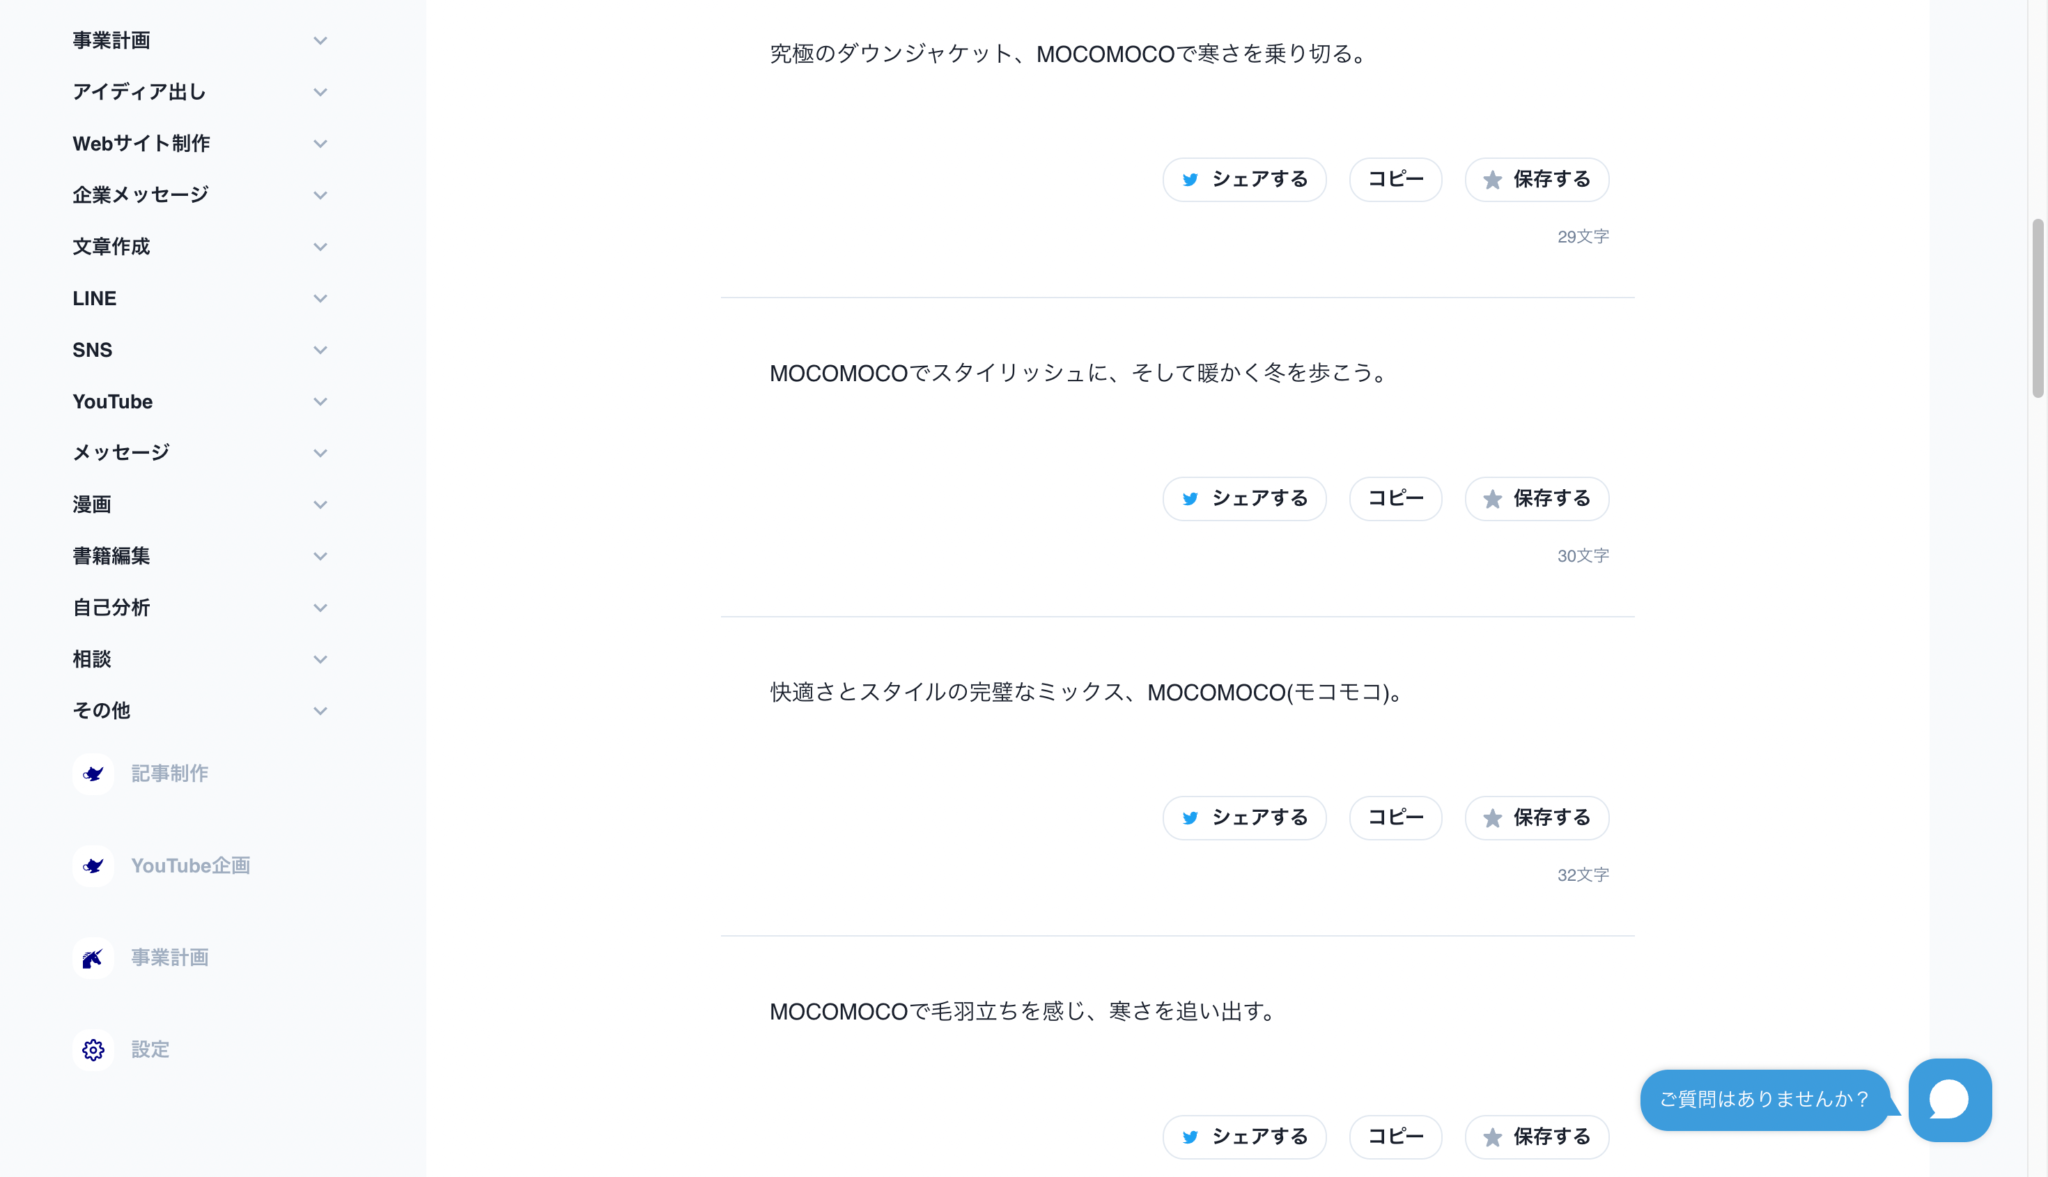Toggle 保存する for the 毛羽立ち slogan
Image resolution: width=2048 pixels, height=1177 pixels.
1536,1137
